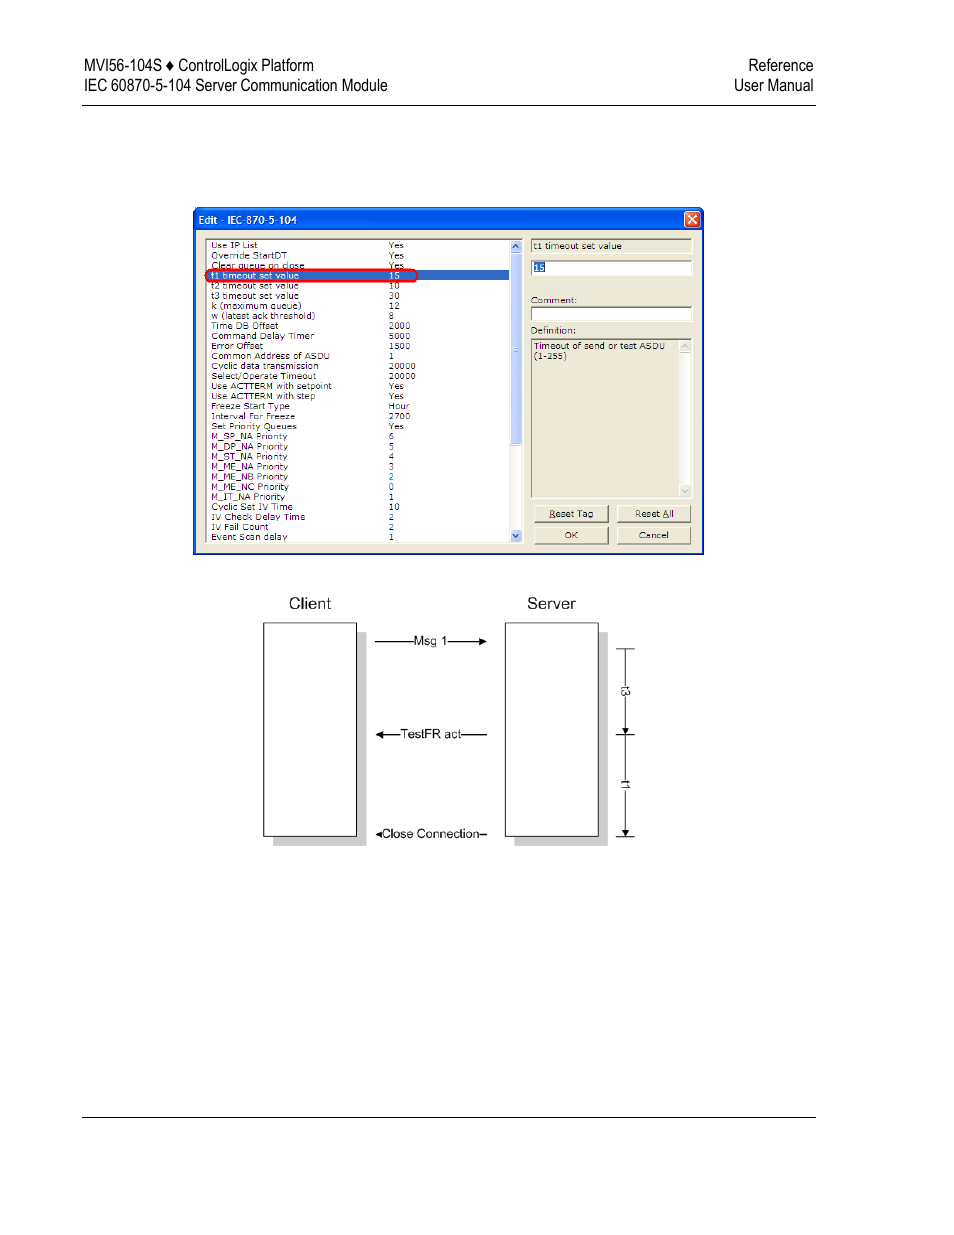Image resolution: width=954 pixels, height=1235 pixels.
Task: Select the 'w (latest ack threshold)' row
Action: 358,316
